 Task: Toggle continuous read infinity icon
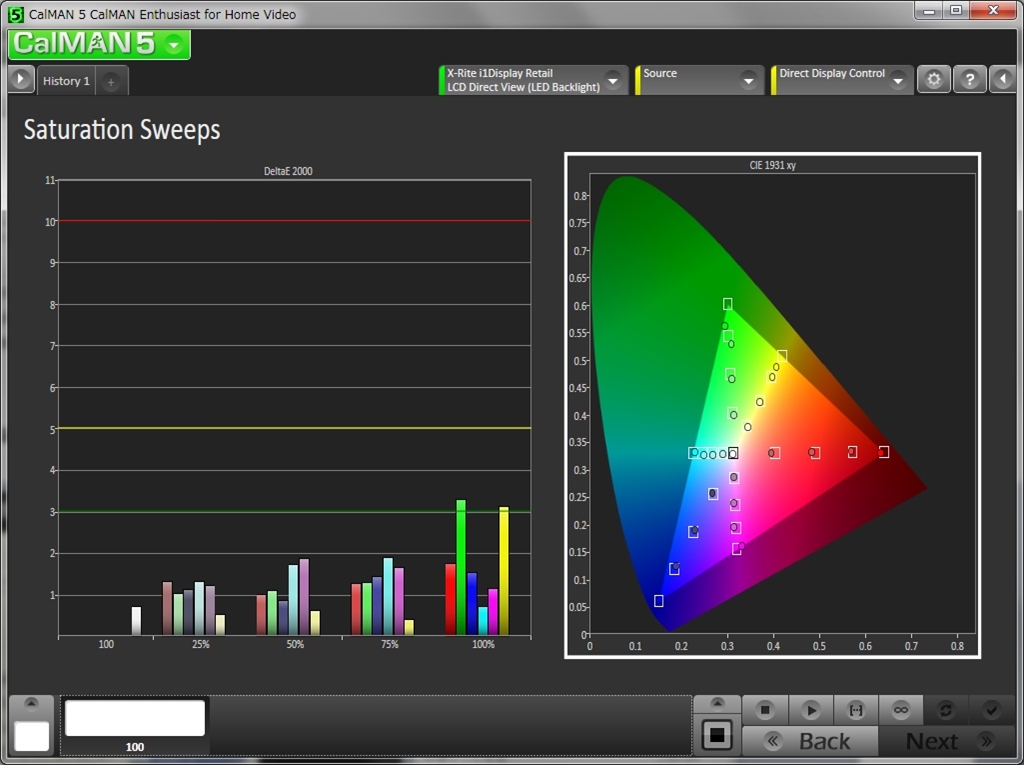pos(900,710)
